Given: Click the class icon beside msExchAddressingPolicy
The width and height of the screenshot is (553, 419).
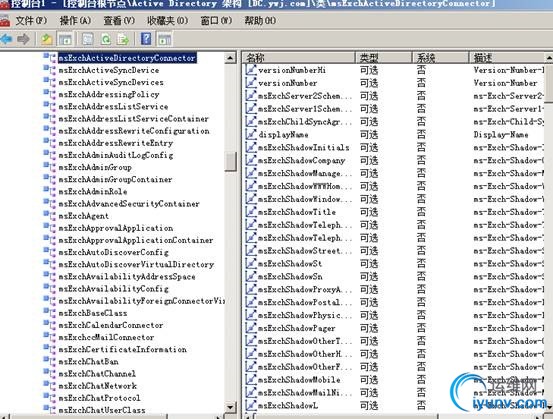Looking at the screenshot, I should pyautogui.click(x=50, y=94).
